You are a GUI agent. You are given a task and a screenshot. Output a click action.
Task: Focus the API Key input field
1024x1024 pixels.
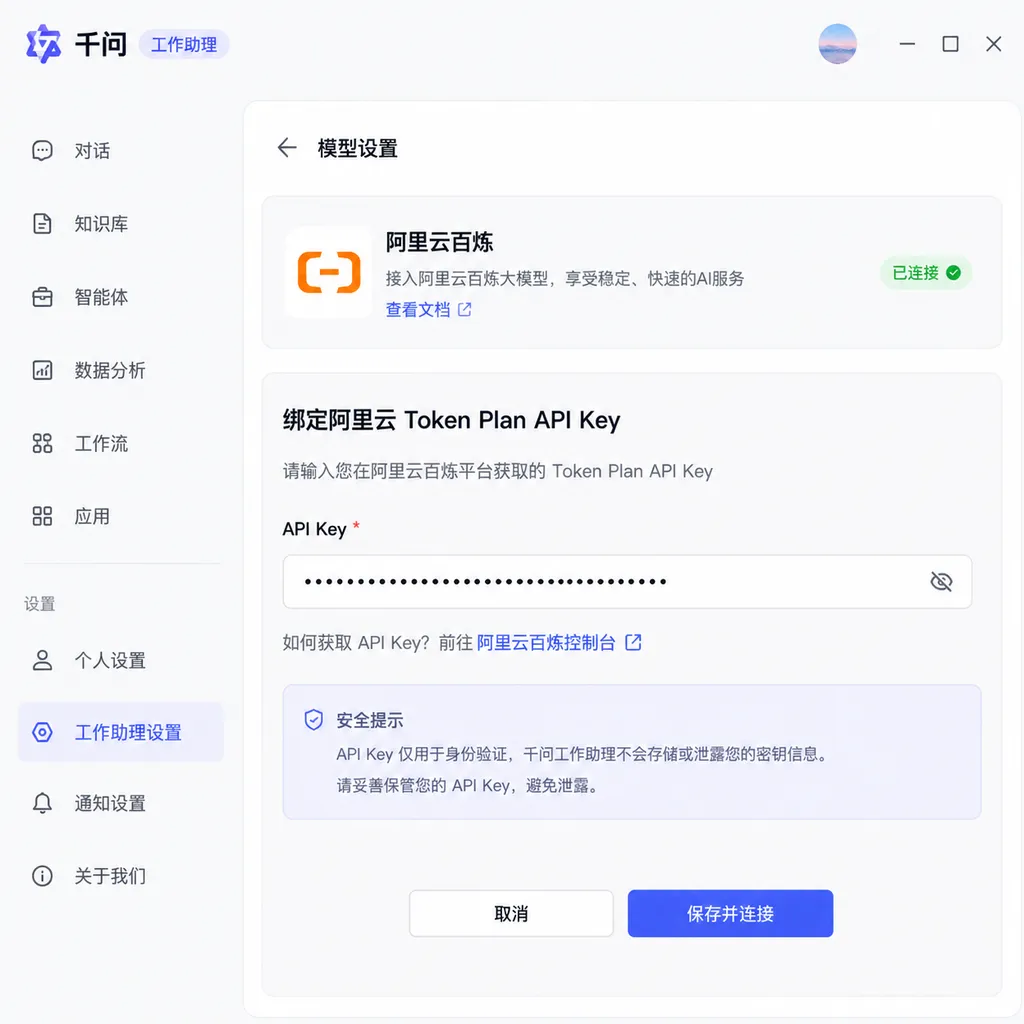point(627,581)
